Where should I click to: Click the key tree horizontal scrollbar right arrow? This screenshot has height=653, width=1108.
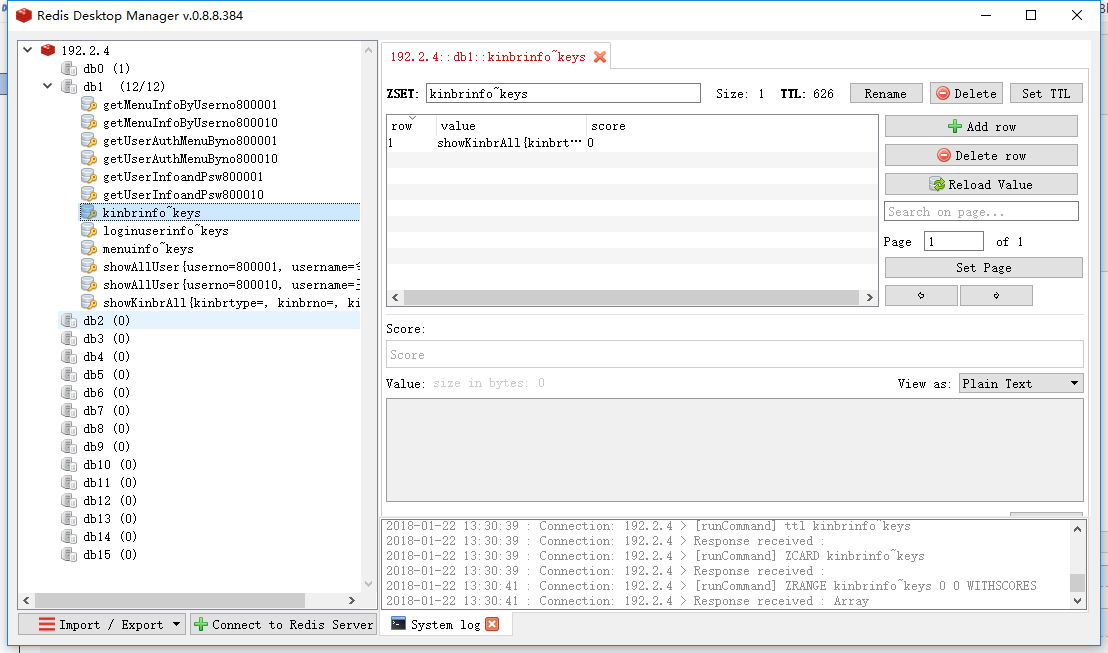click(x=352, y=600)
